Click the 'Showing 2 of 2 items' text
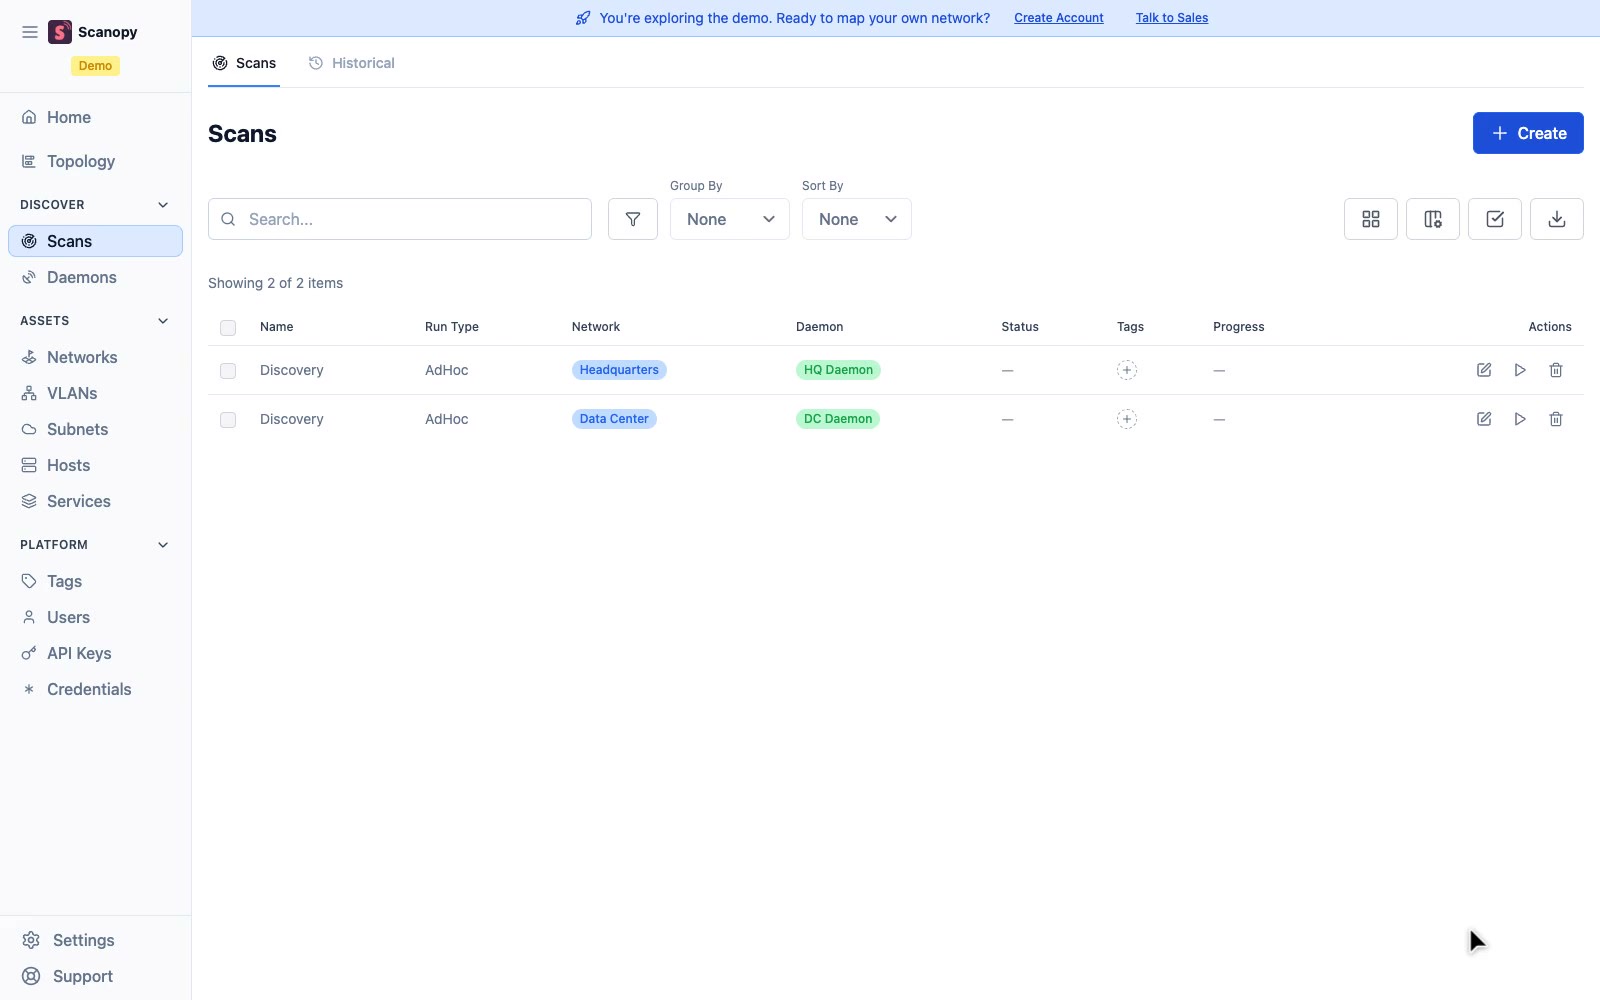This screenshot has width=1600, height=1000. tap(276, 283)
